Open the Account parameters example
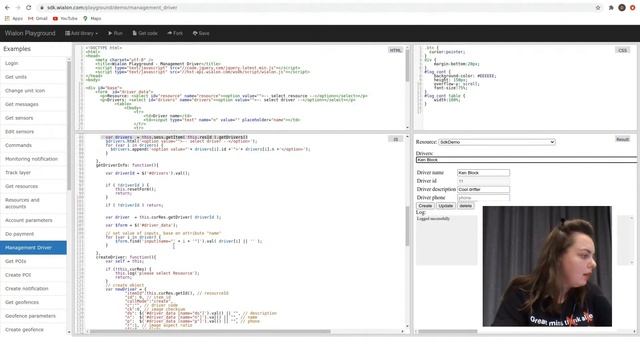Viewport: 640px width, 360px height. click(33, 220)
